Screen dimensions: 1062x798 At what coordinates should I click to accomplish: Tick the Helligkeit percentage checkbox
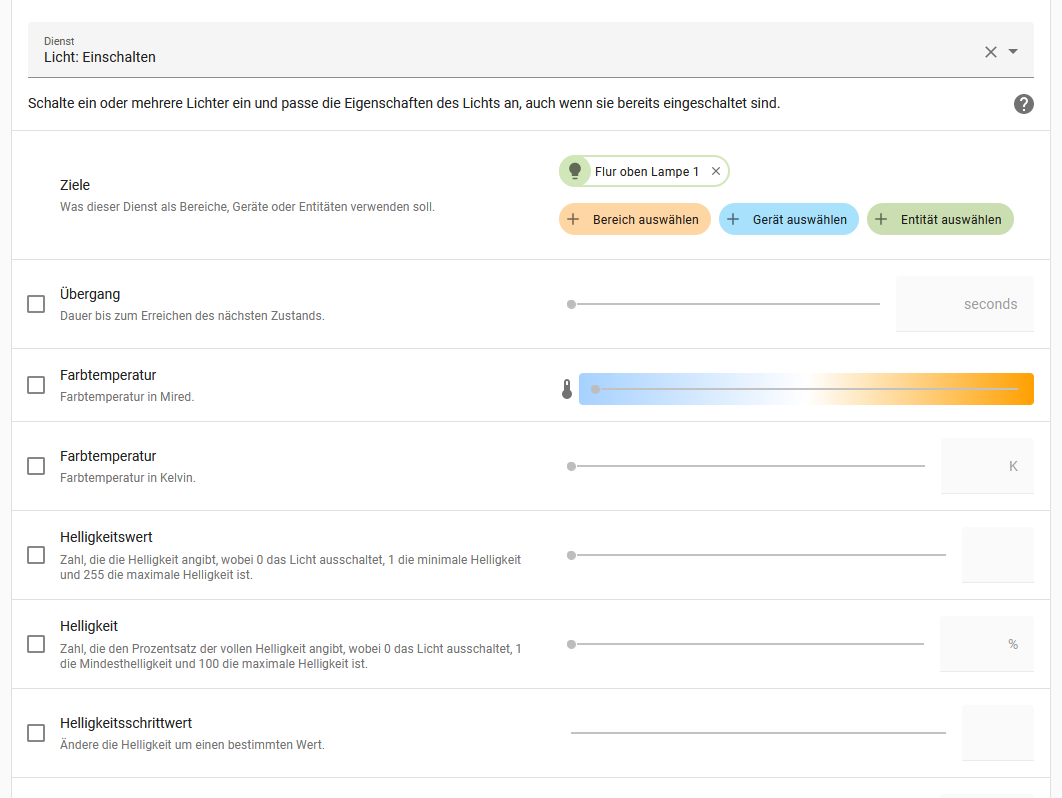pos(36,644)
